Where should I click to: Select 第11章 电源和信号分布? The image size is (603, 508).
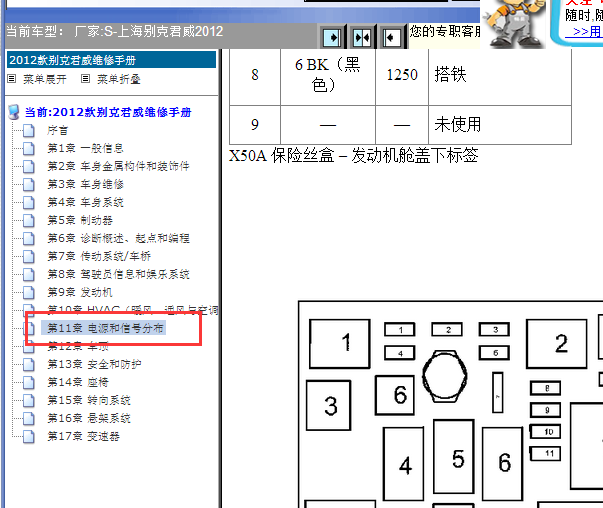tap(104, 328)
